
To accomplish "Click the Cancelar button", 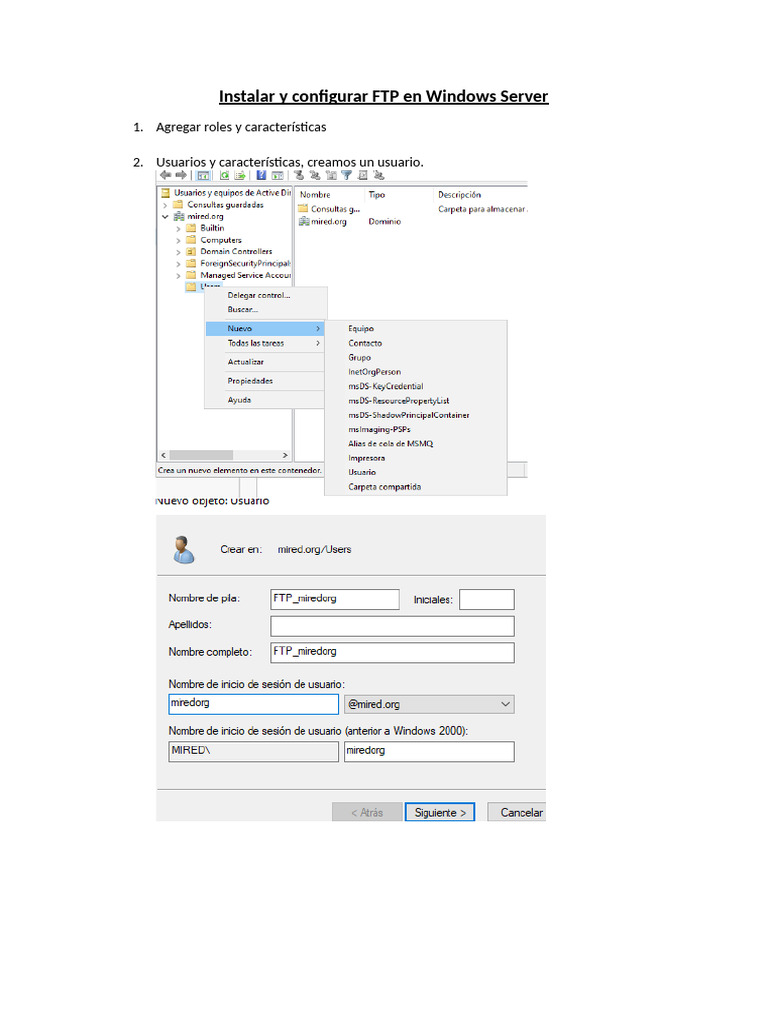I will [x=517, y=812].
